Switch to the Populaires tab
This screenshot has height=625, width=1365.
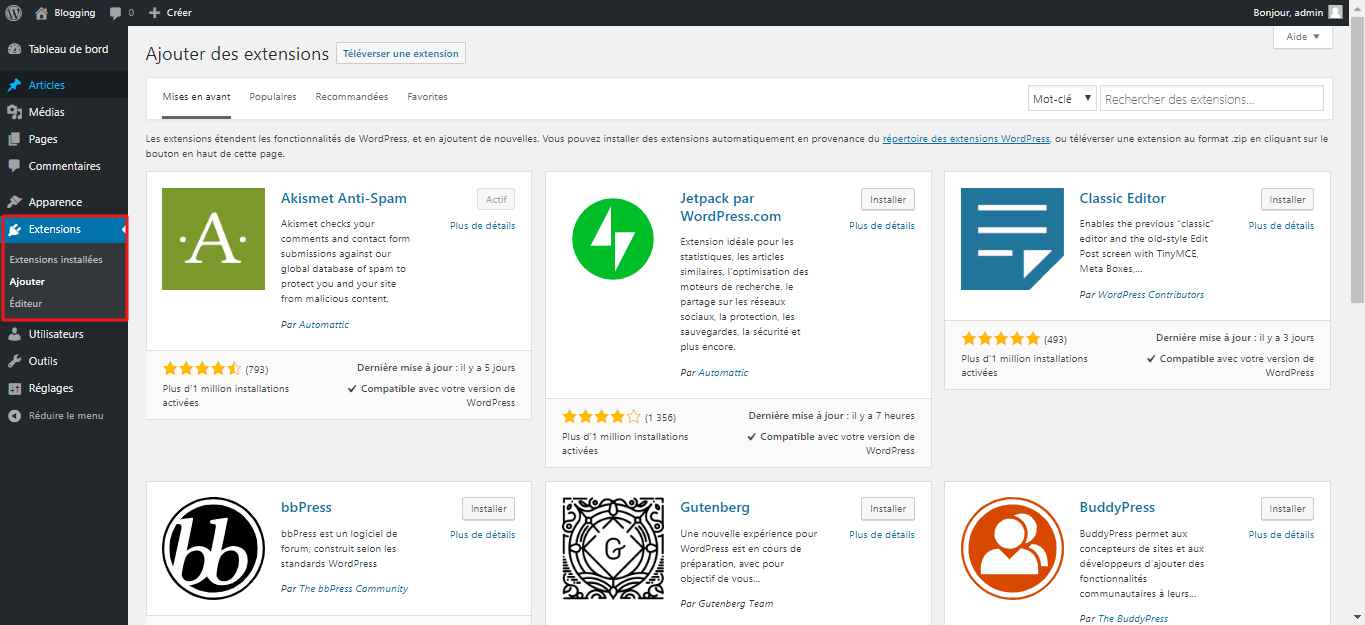[x=273, y=97]
